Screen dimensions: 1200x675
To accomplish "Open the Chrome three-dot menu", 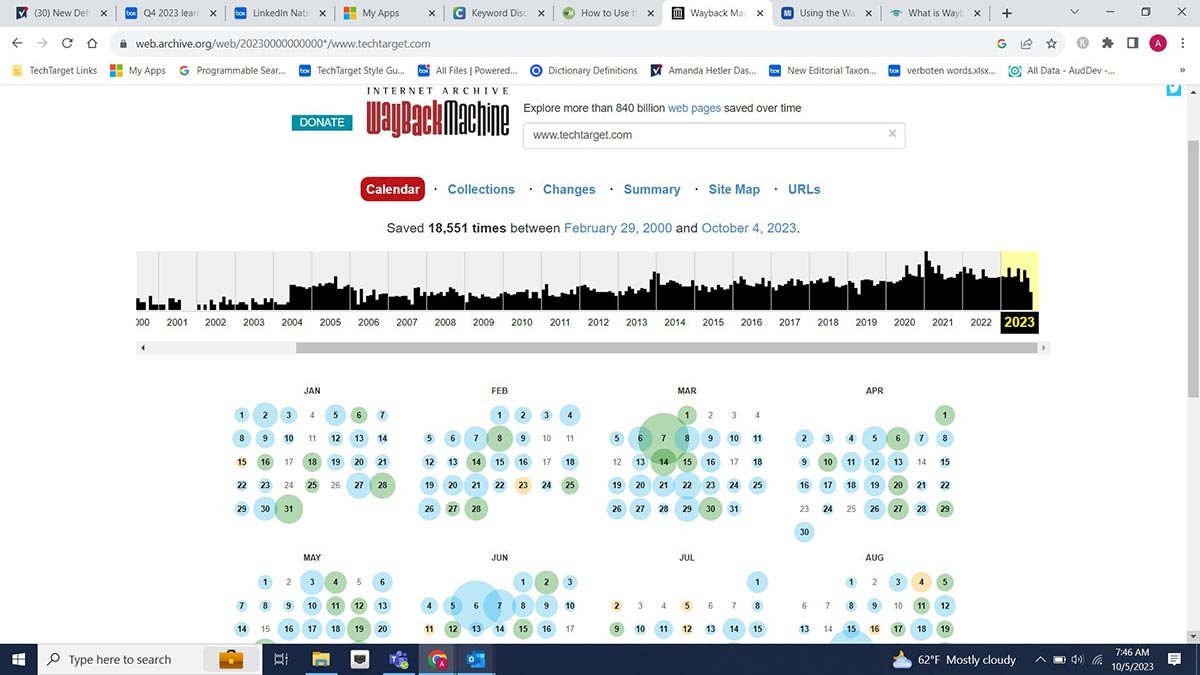I will coord(1181,43).
